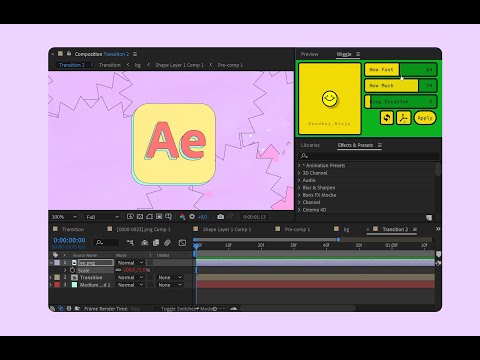Click the composition mini-flowchart icon
The image size is (480, 360).
[130, 243]
